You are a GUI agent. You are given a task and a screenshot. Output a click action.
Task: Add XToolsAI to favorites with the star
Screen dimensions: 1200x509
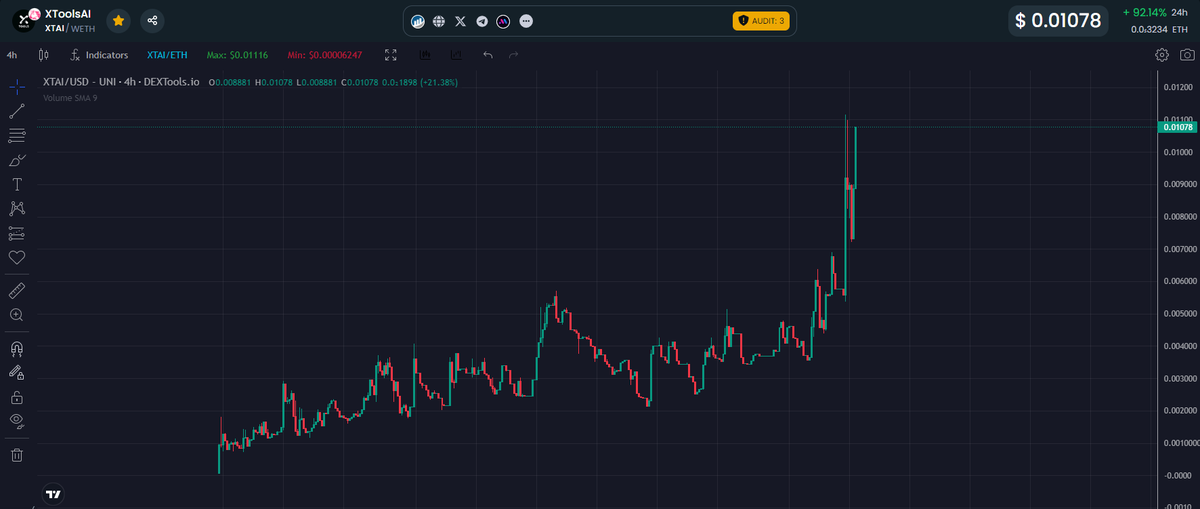[118, 20]
